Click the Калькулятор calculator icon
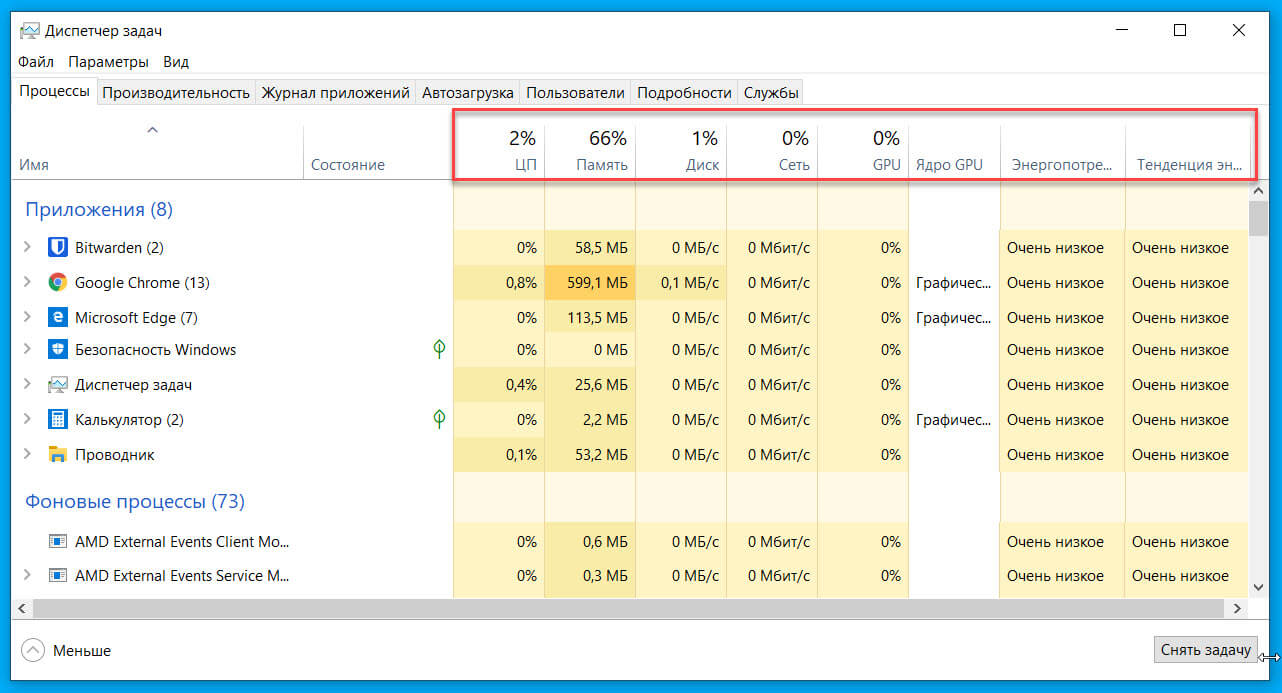 57,419
